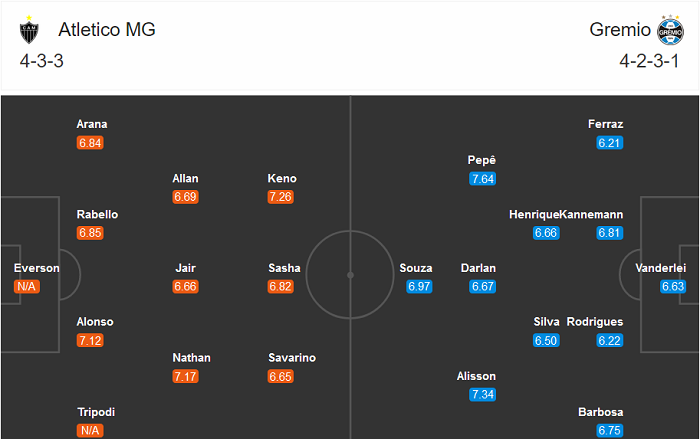Select Nathan's 7.17 rating badge
This screenshot has height=439, width=700.
(186, 377)
